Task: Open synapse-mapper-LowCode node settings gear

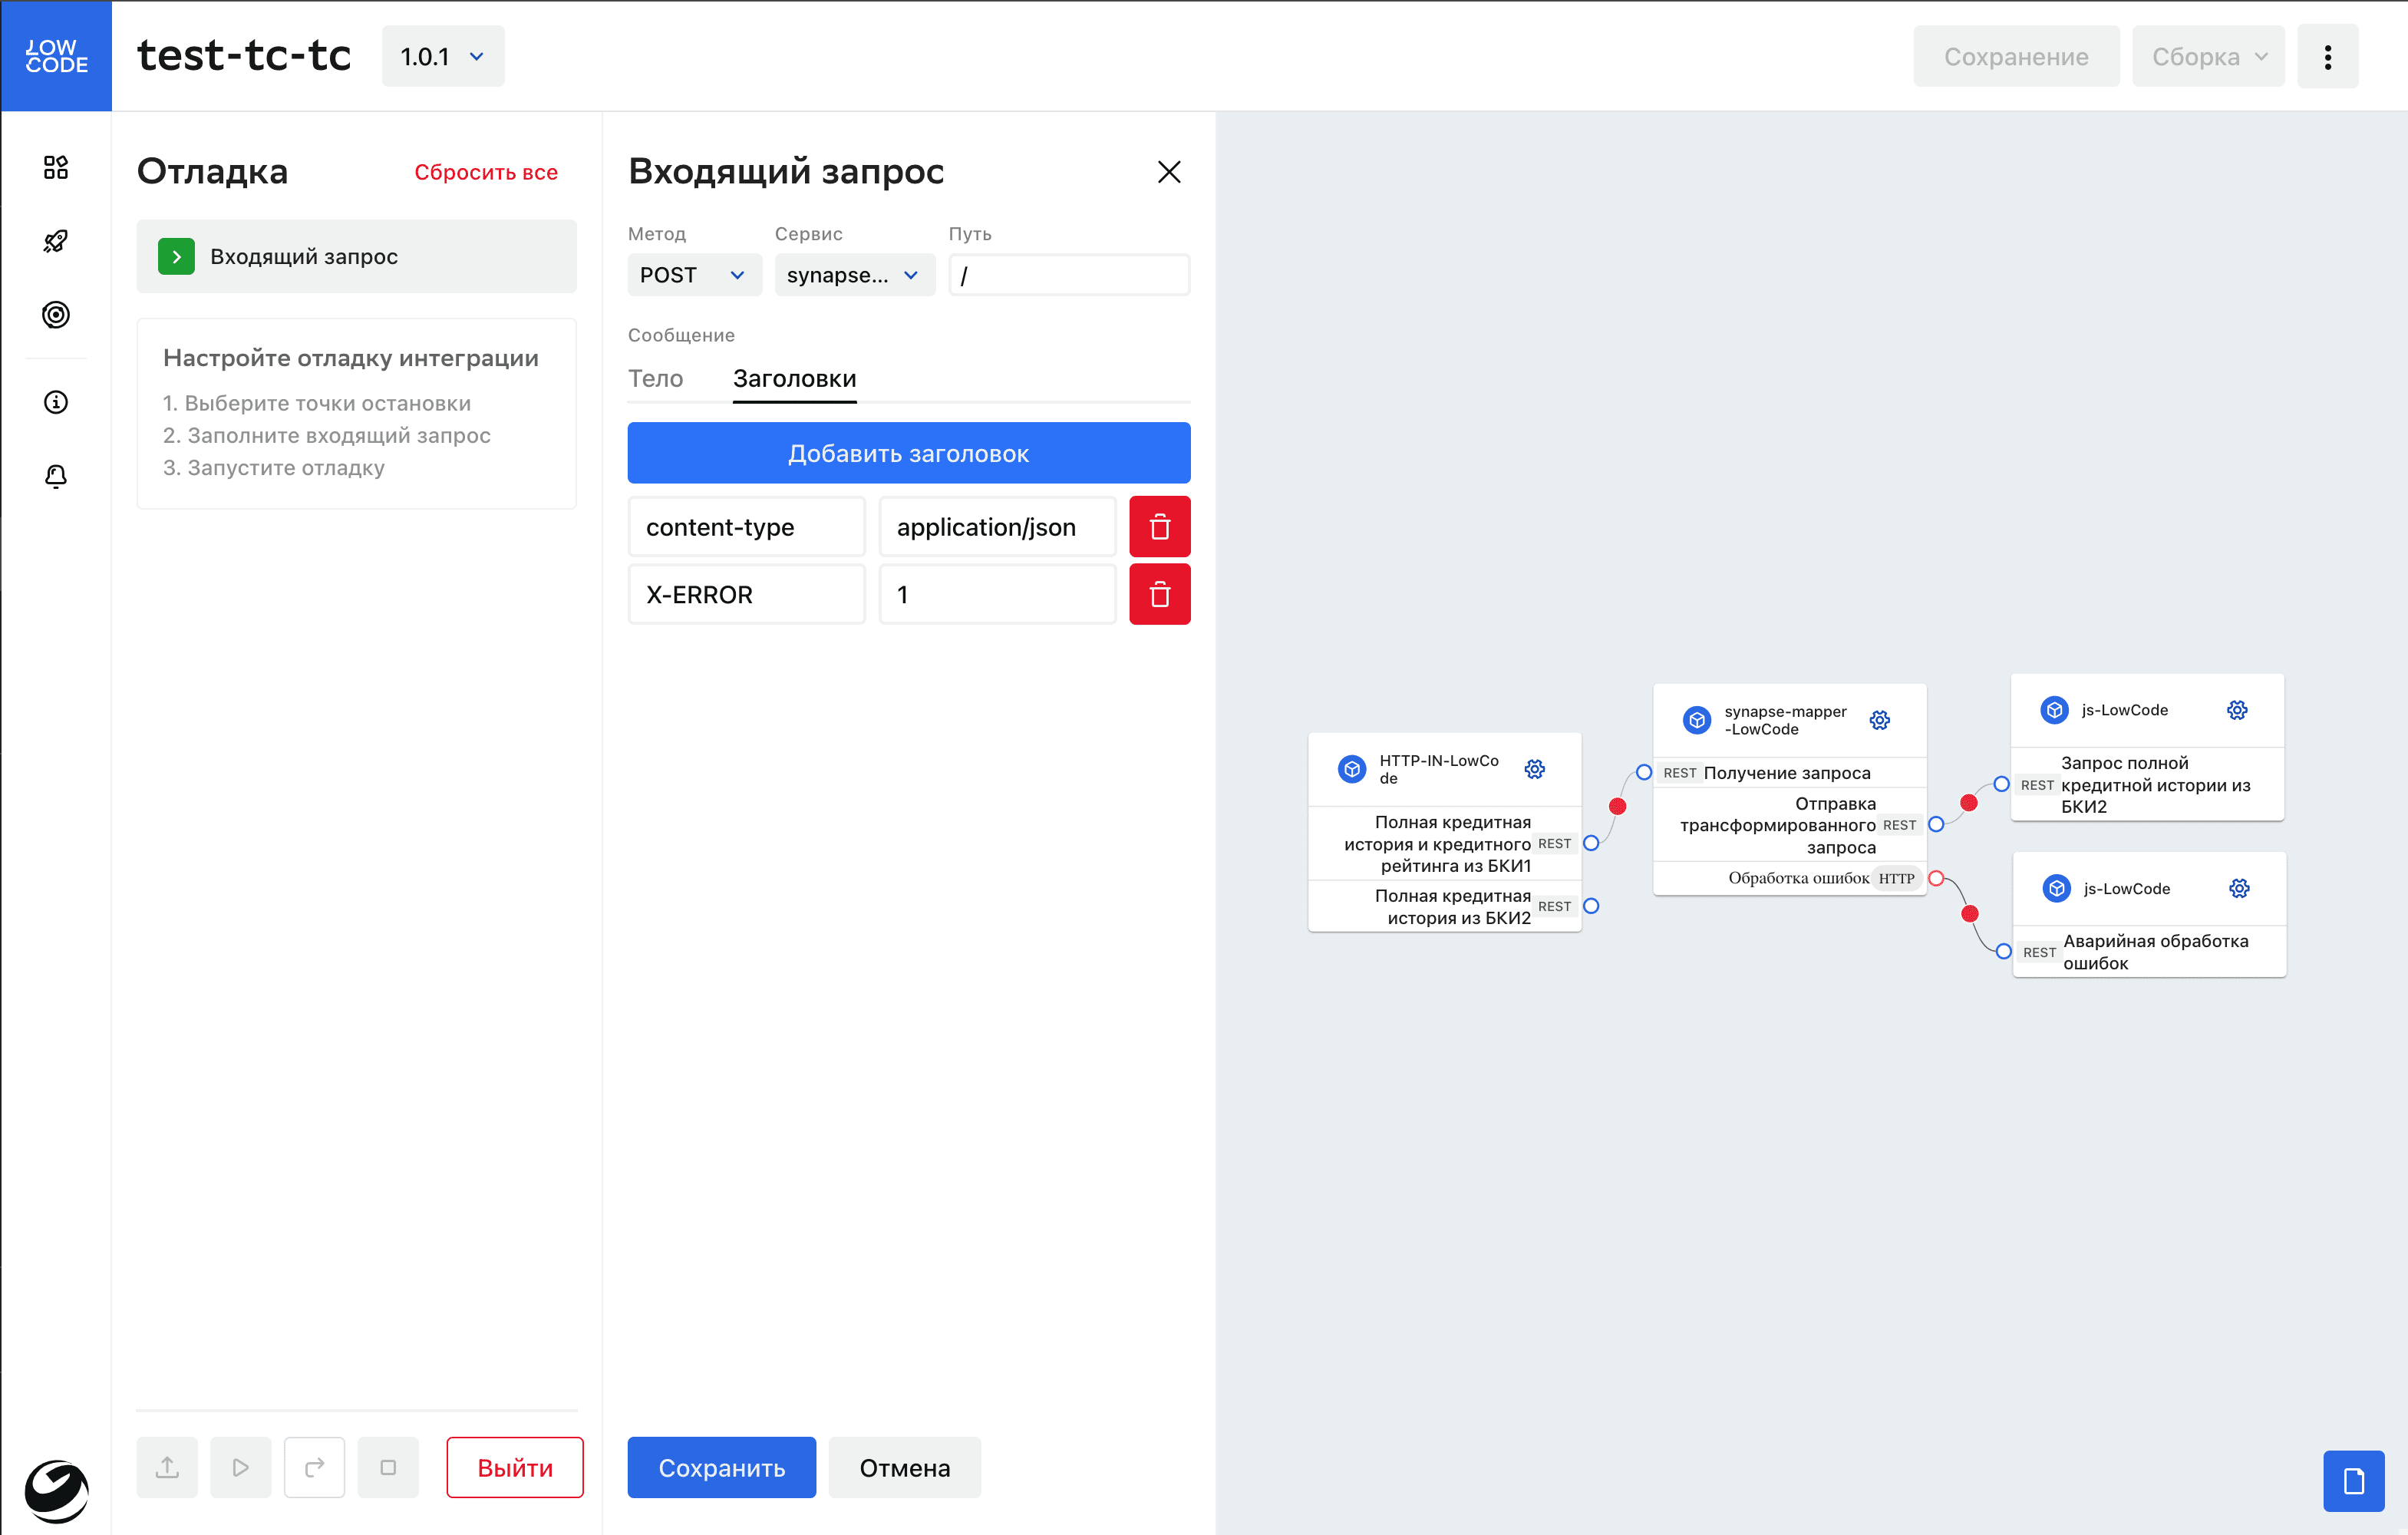Action: click(1879, 720)
